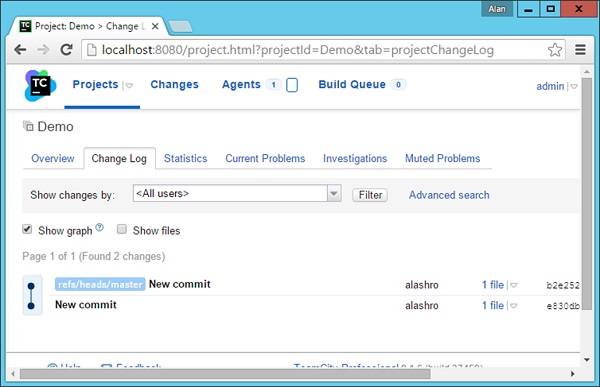Open the Projects navigation item
Image resolution: width=600 pixels, height=387 pixels.
95,84
